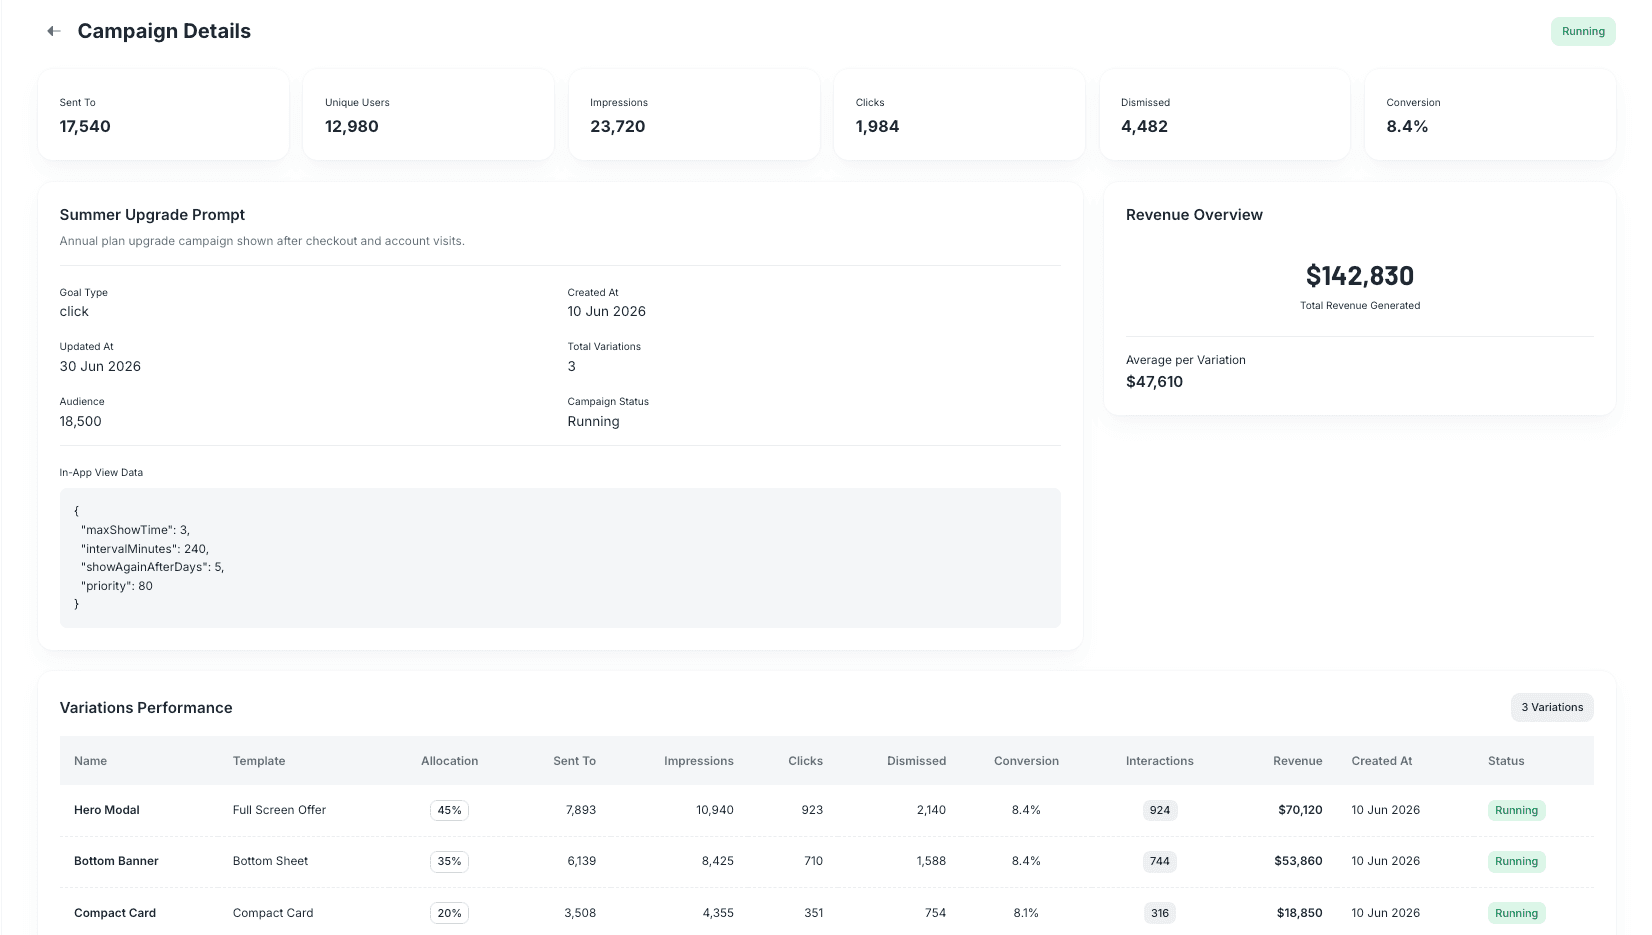
Task: Click the 45% allocation badge
Action: [449, 810]
